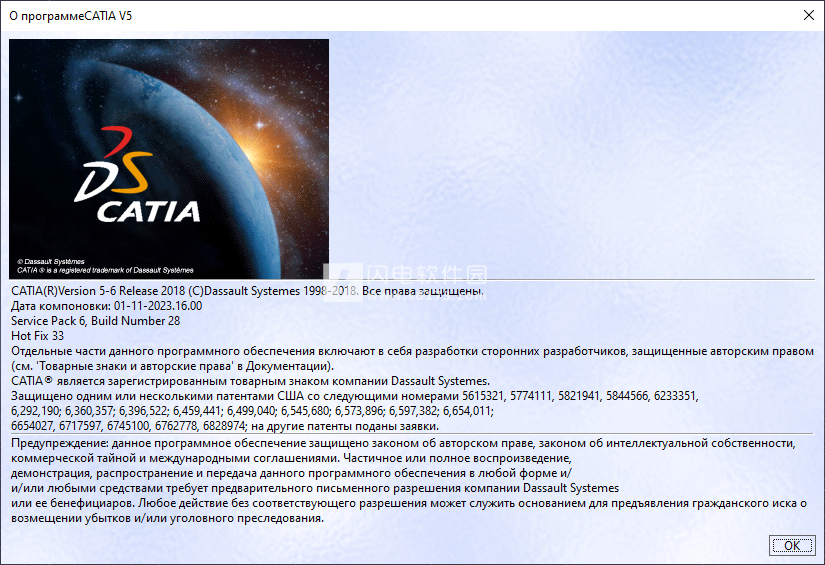
Task: Click the OK button
Action: tap(792, 546)
